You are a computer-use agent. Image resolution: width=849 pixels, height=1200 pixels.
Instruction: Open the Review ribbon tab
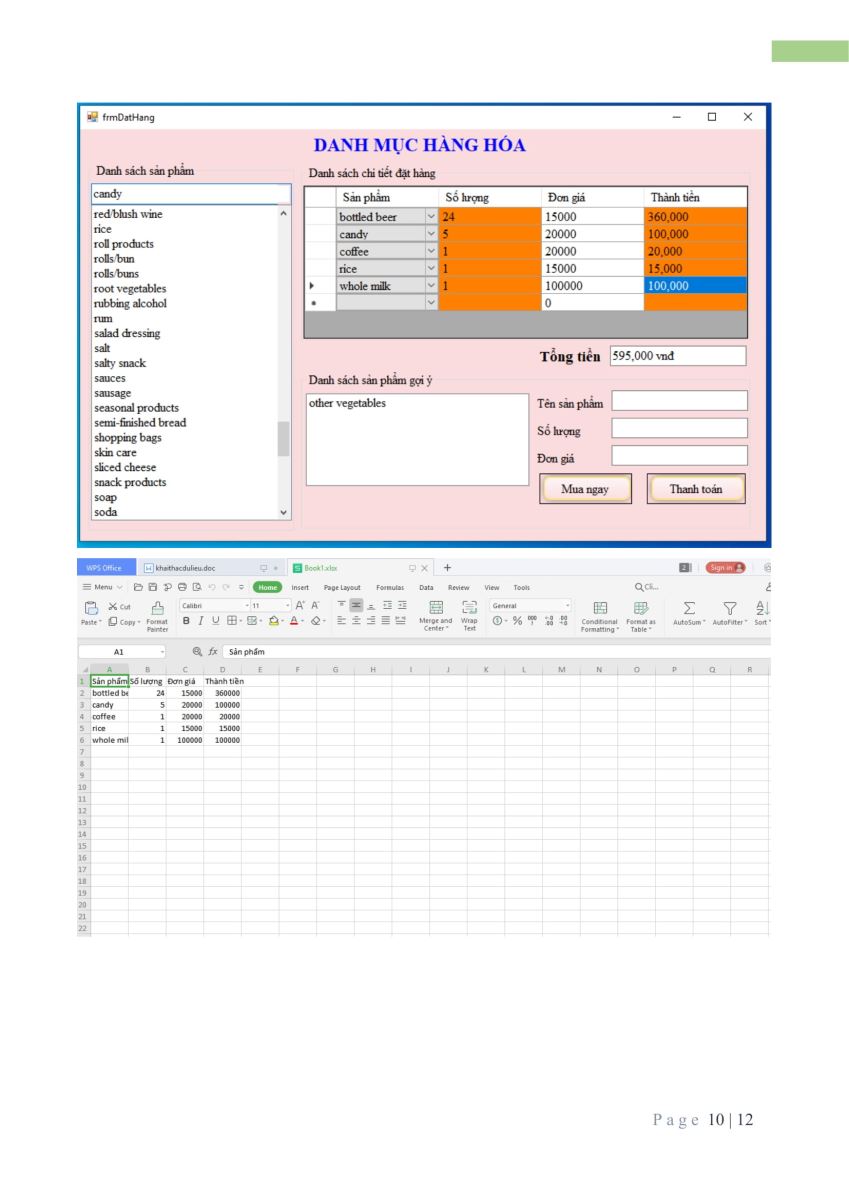tap(458, 587)
